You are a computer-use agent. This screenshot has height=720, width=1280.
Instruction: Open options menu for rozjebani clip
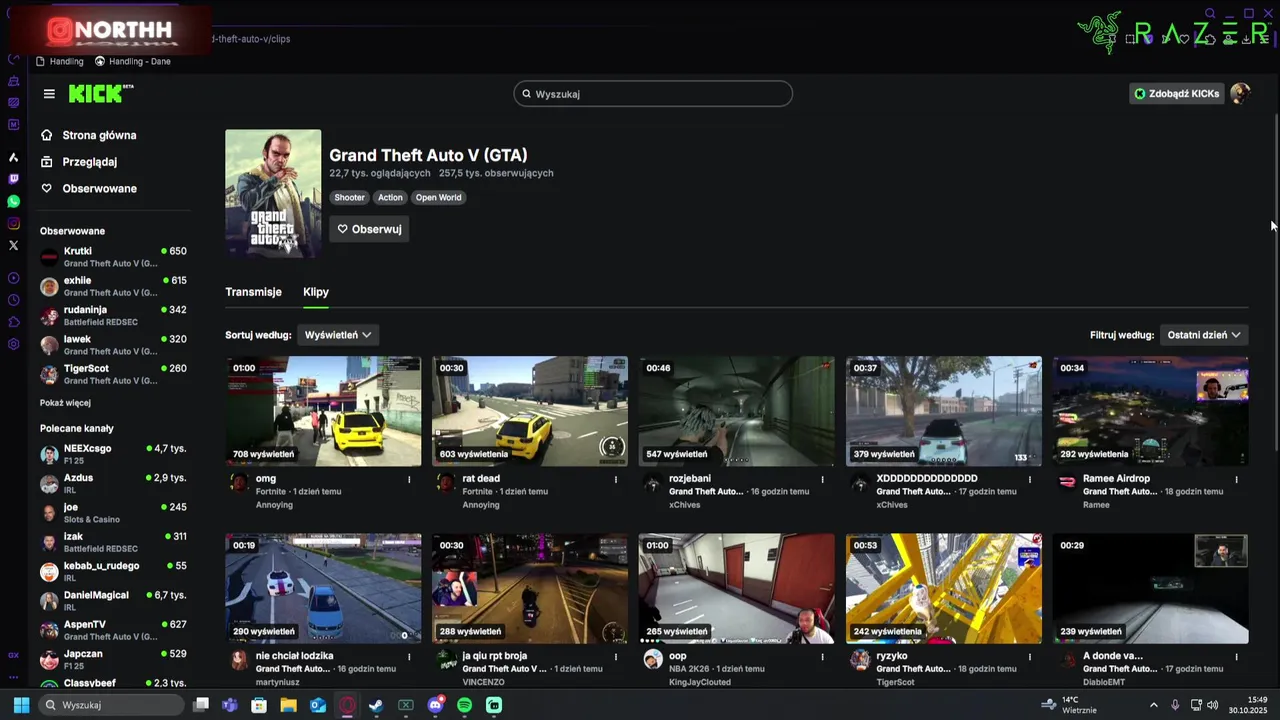click(823, 479)
